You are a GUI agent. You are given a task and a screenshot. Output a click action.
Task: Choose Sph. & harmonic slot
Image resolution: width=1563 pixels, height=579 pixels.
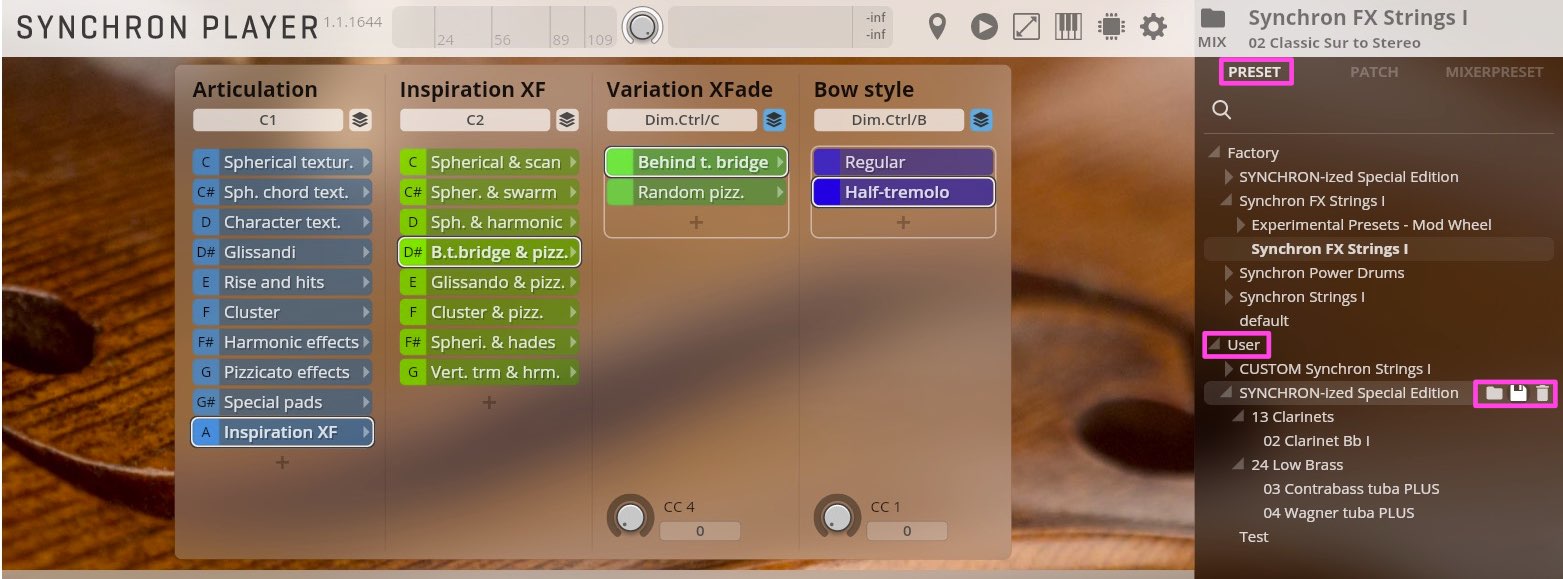[489, 222]
